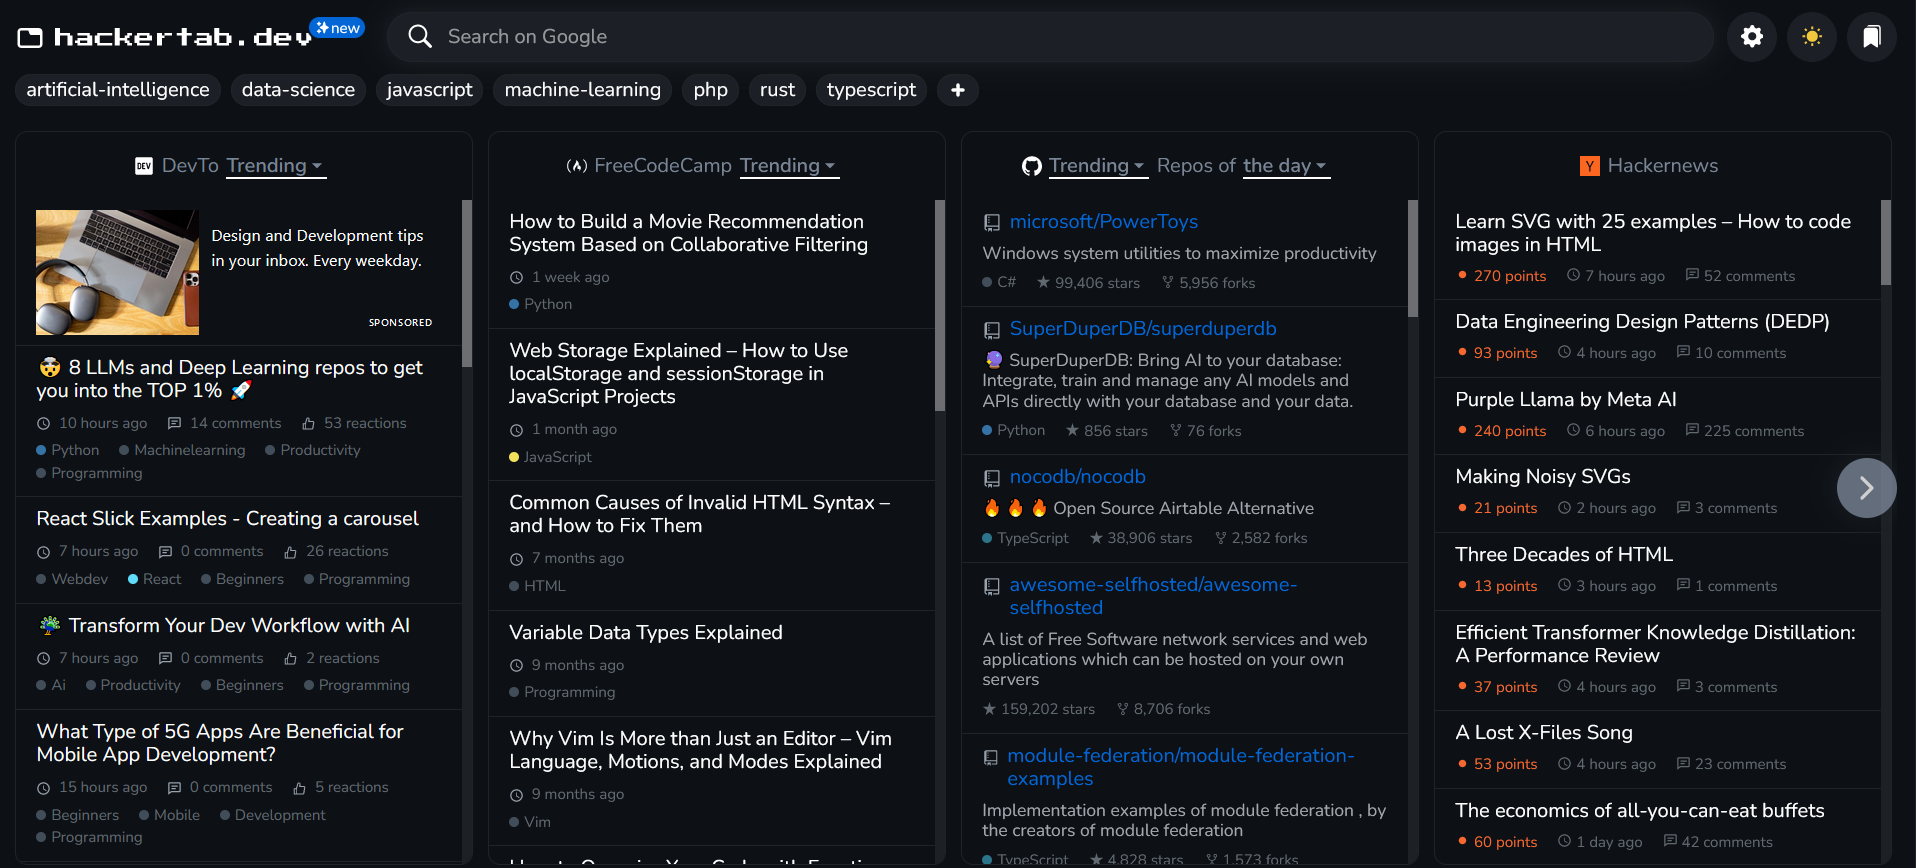Open Common Causes of Invalid HTML Syntax

(x=699, y=514)
